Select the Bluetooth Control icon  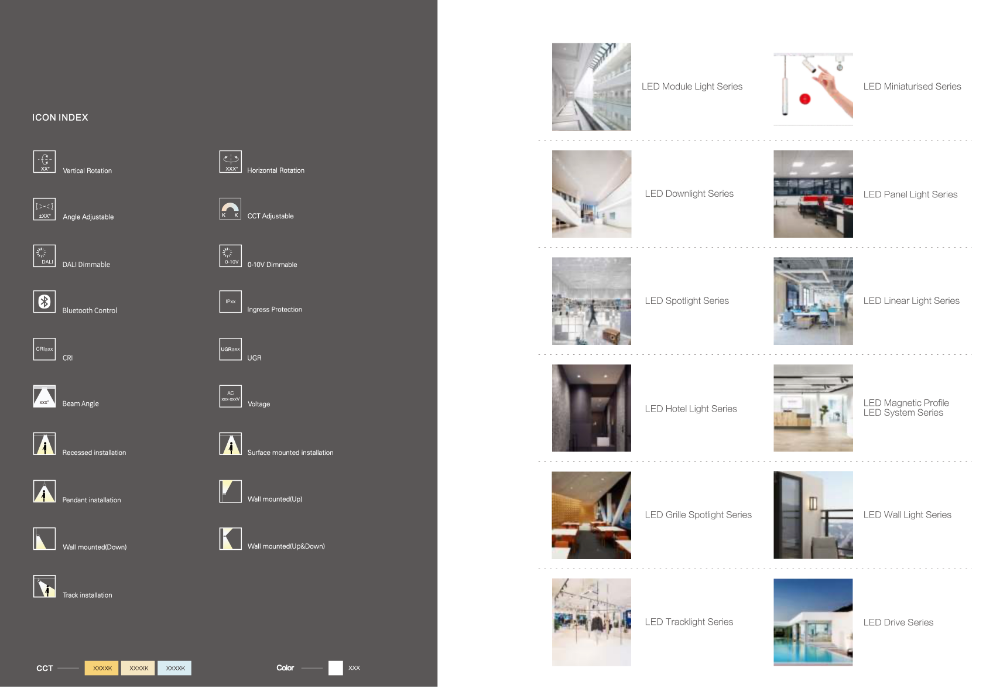pos(45,302)
